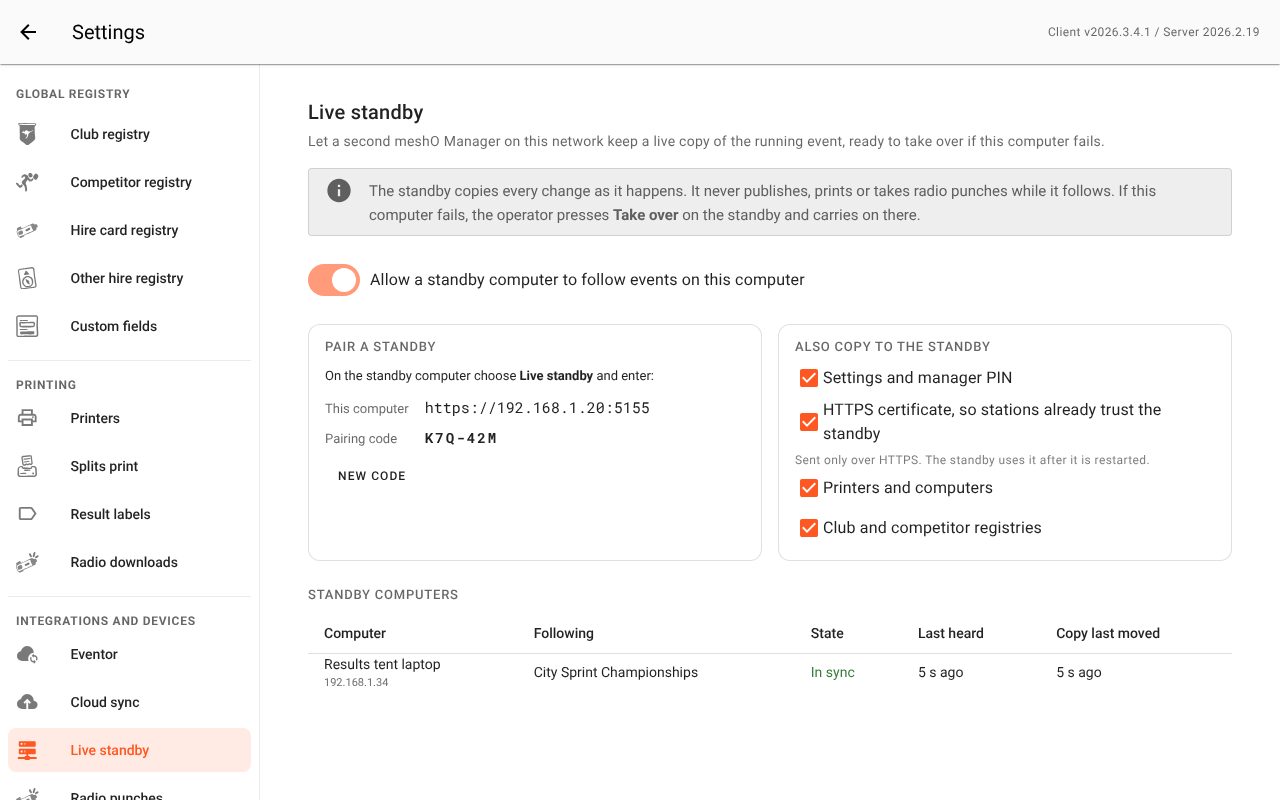Click pairing code K7Q-42M
Viewport: 1280px width, 800px height.
tap(461, 438)
